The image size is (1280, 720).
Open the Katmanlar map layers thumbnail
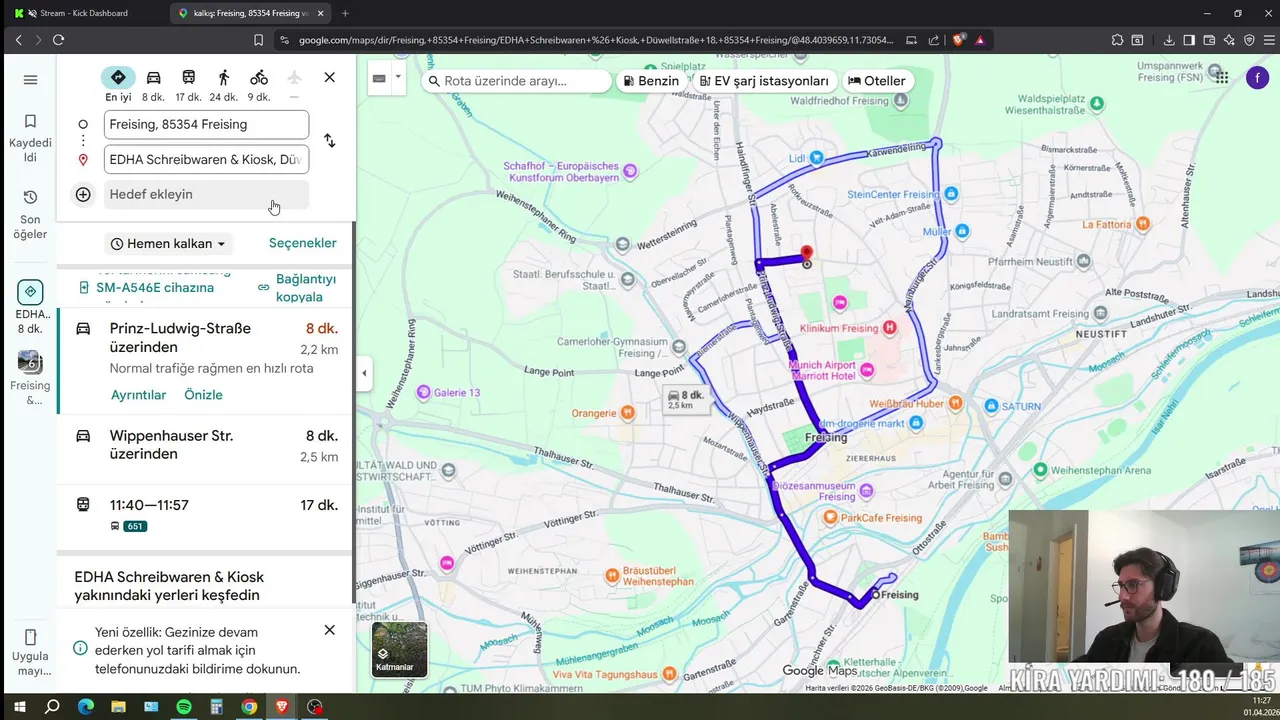tap(400, 649)
